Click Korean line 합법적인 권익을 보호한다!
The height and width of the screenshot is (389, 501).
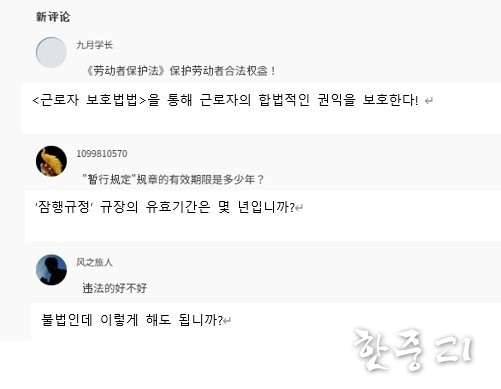[x=338, y=100]
